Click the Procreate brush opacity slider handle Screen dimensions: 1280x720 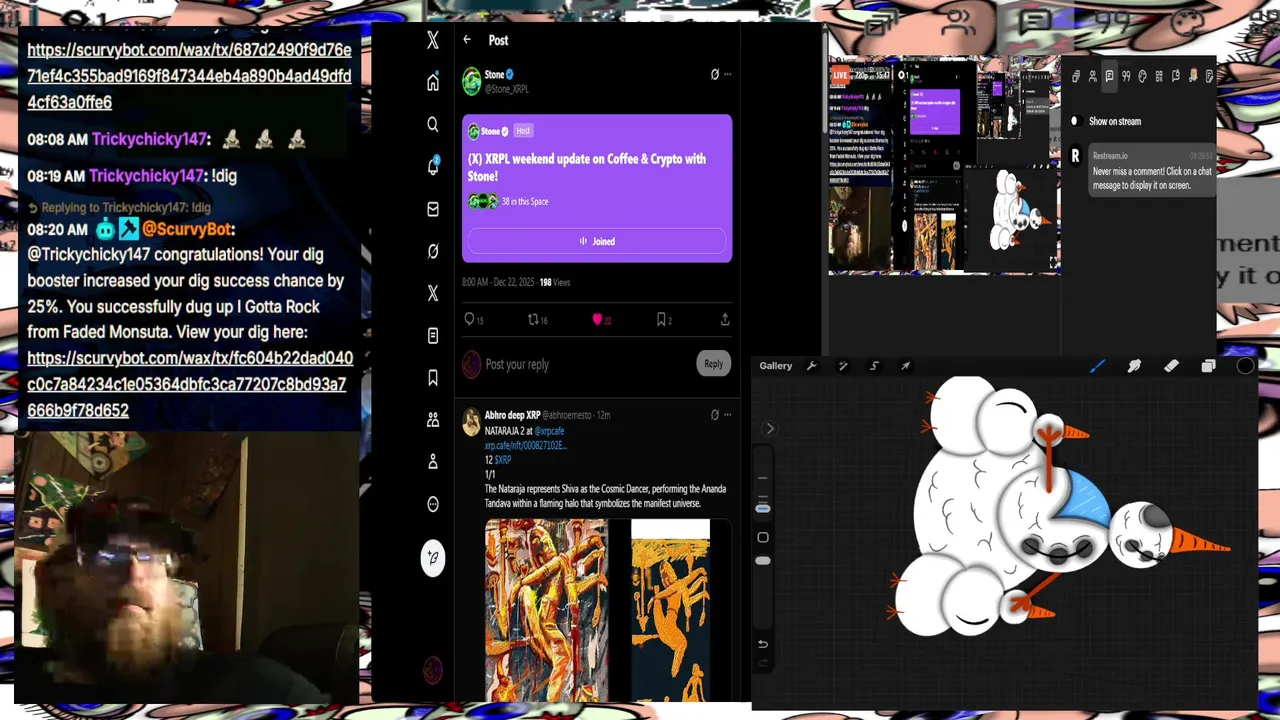point(763,561)
